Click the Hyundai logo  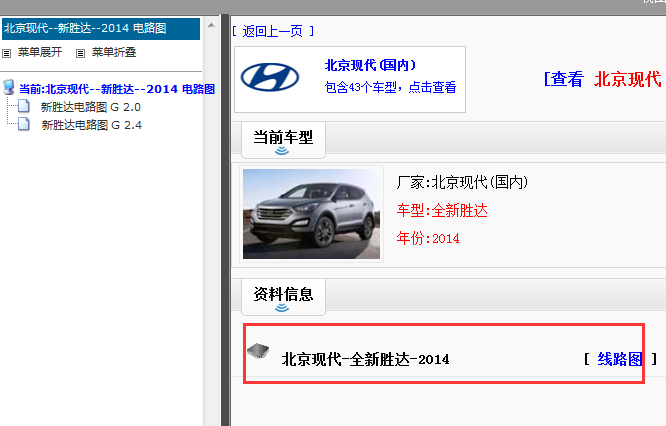(270, 77)
